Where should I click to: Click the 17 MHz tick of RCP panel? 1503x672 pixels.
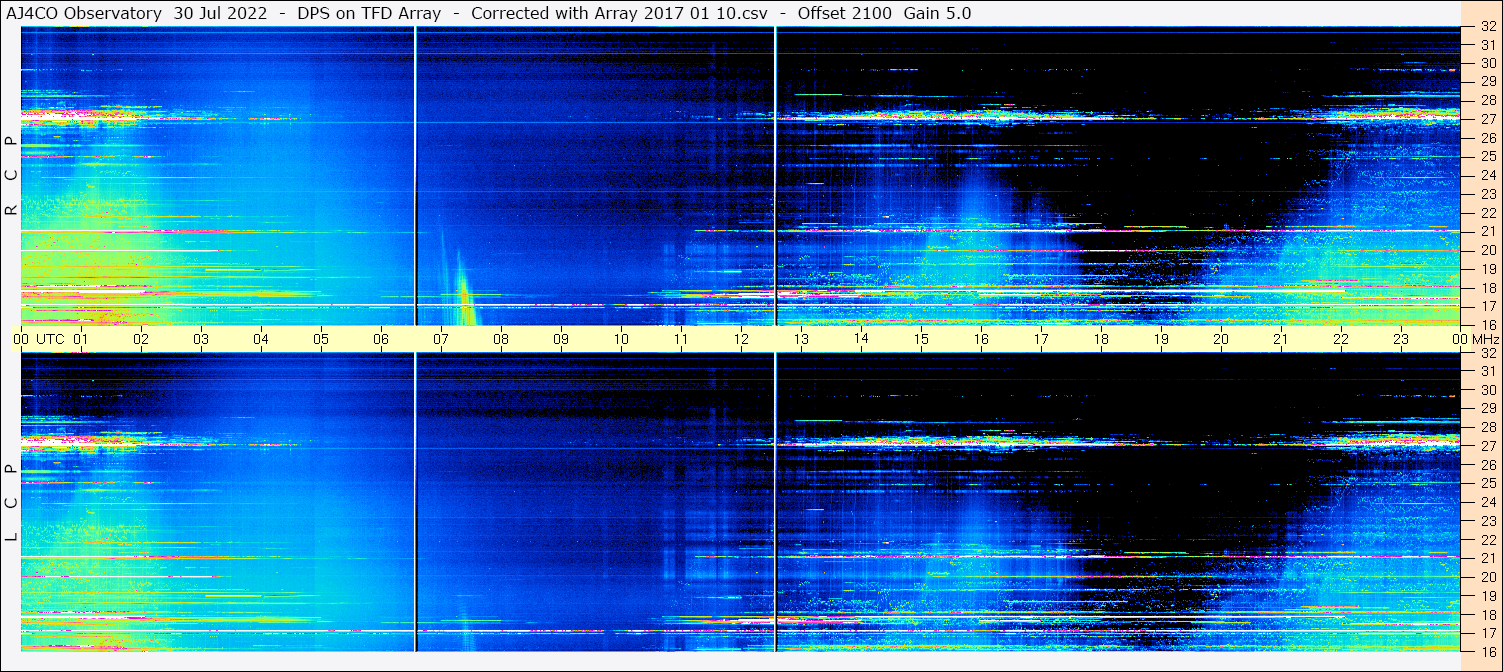tap(1487, 306)
